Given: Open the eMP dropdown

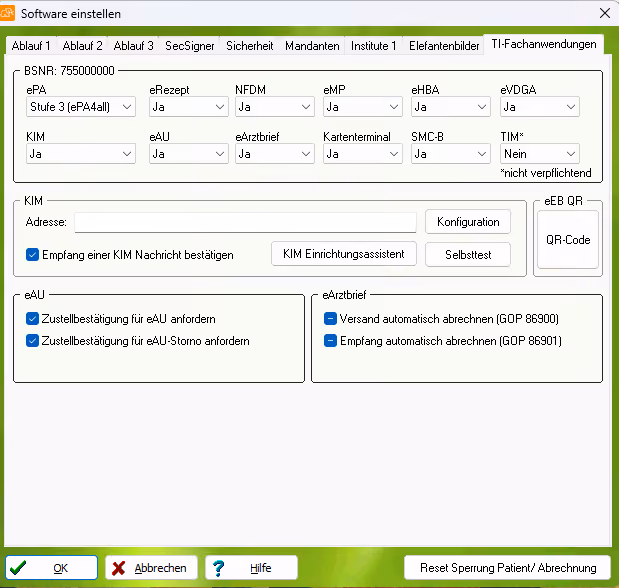Looking at the screenshot, I should tap(362, 107).
